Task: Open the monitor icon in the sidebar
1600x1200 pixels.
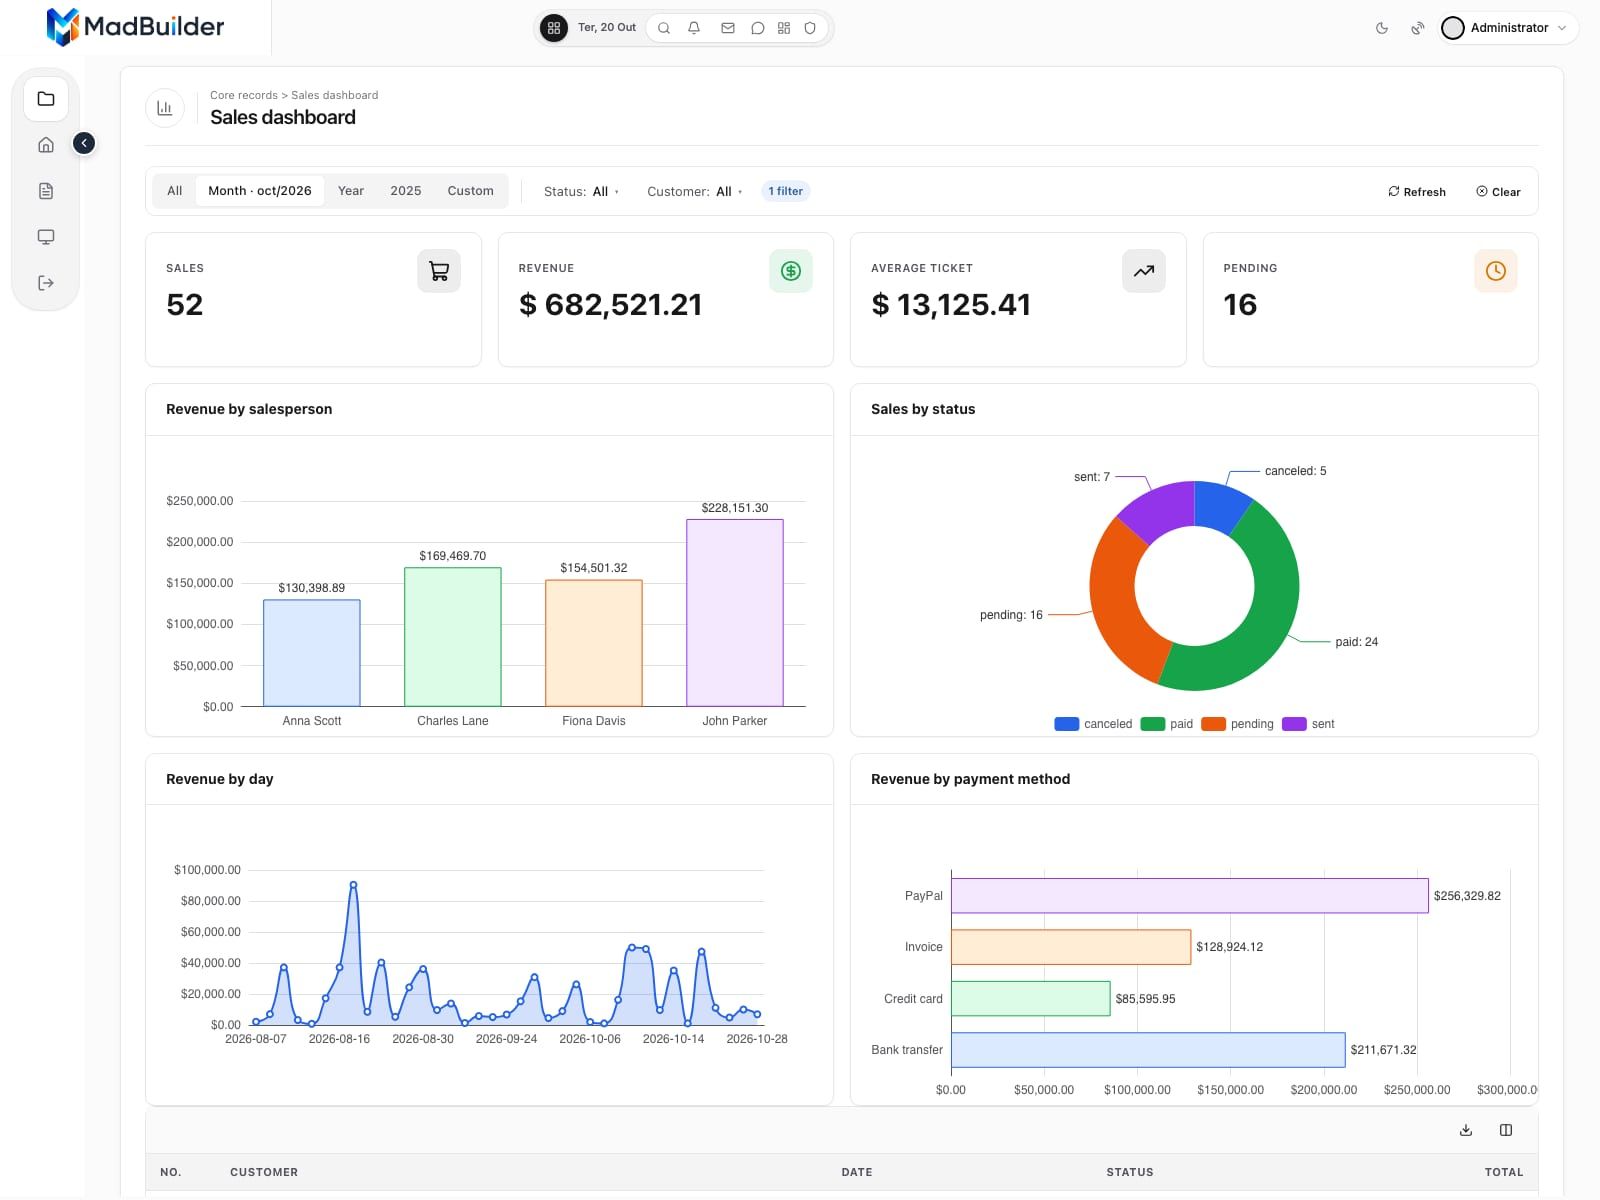Action: [46, 237]
